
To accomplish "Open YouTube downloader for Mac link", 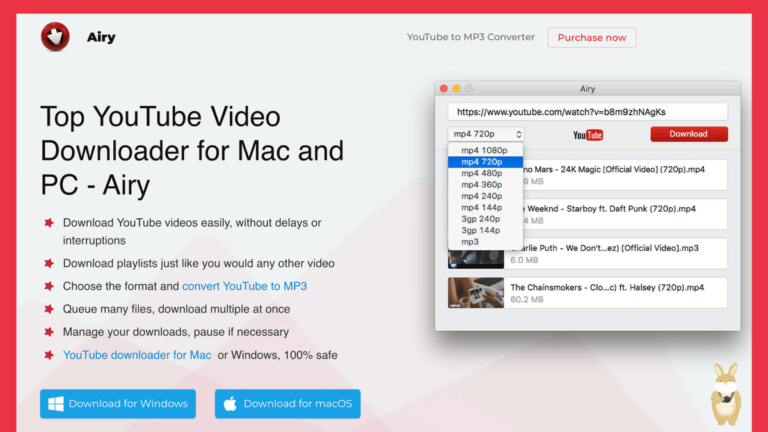I will tap(137, 355).
